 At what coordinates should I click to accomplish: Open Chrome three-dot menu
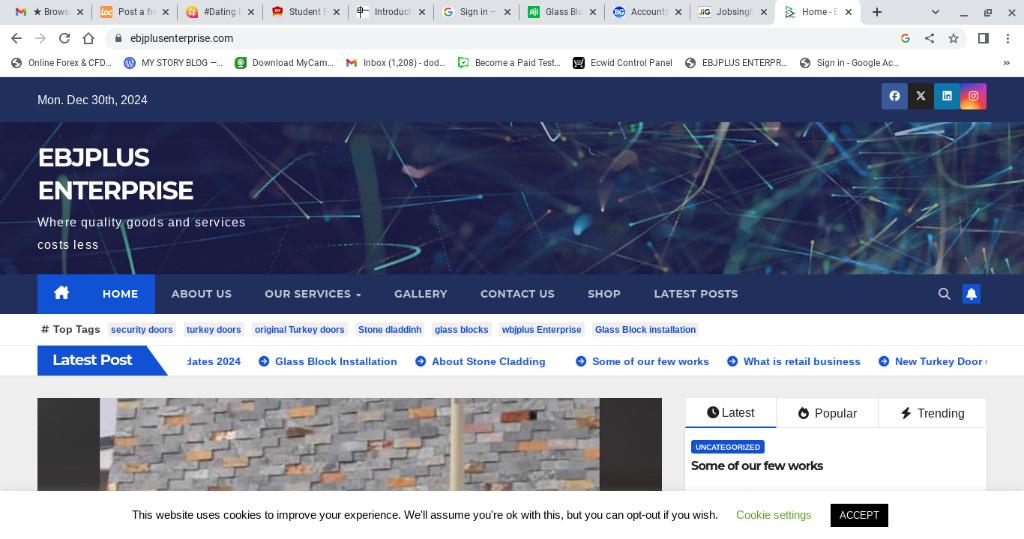pos(1008,39)
